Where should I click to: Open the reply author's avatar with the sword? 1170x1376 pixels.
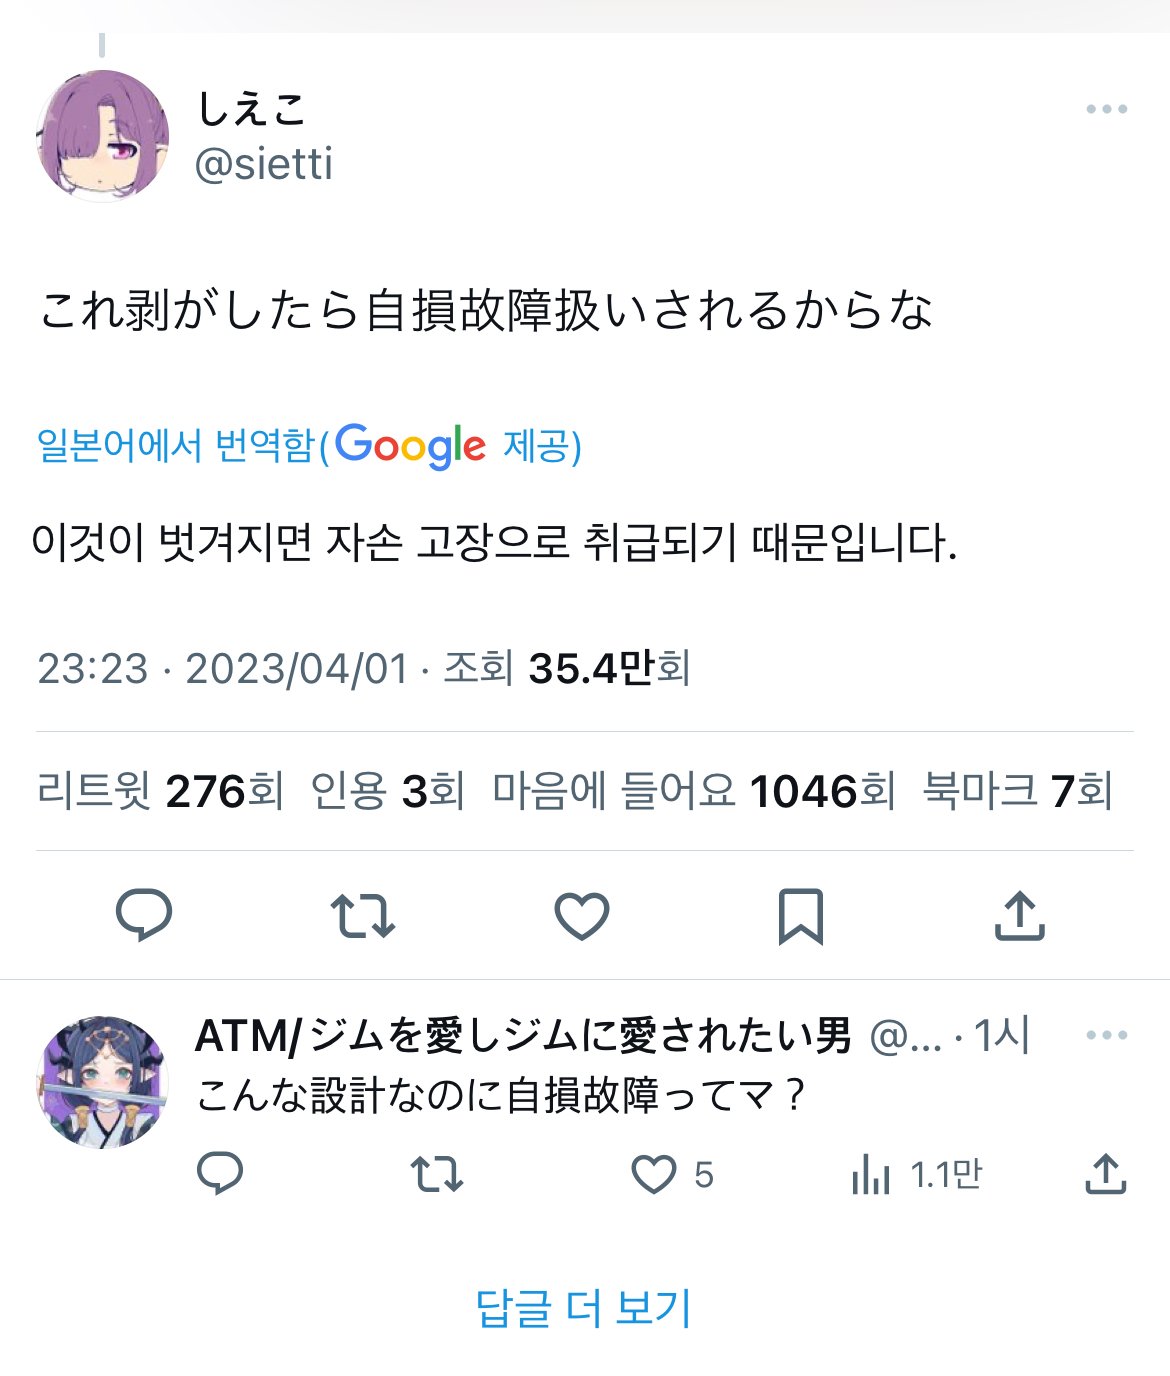[102, 1082]
